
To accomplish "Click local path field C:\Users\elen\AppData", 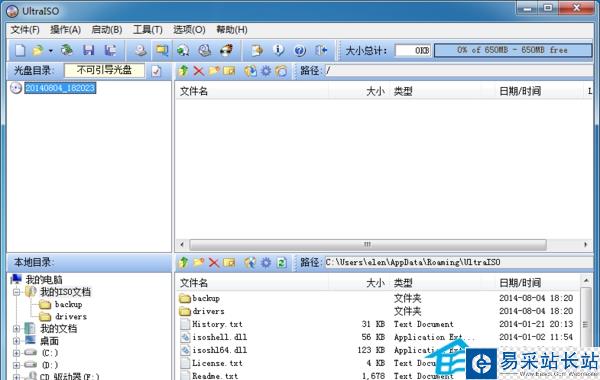I will click(458, 262).
